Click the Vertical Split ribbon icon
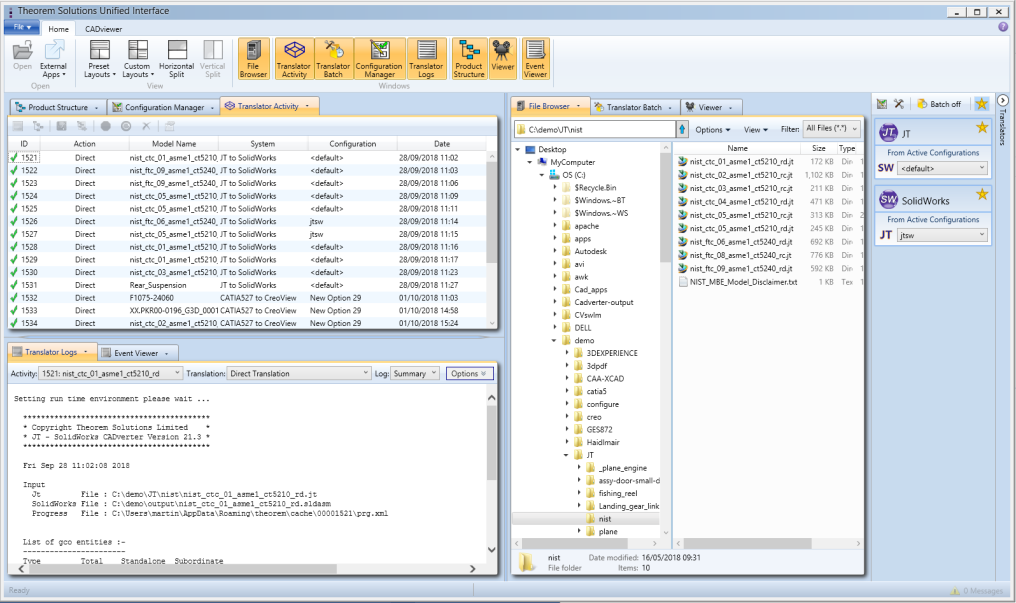Viewport: 1016px width, 603px height. coord(213,58)
